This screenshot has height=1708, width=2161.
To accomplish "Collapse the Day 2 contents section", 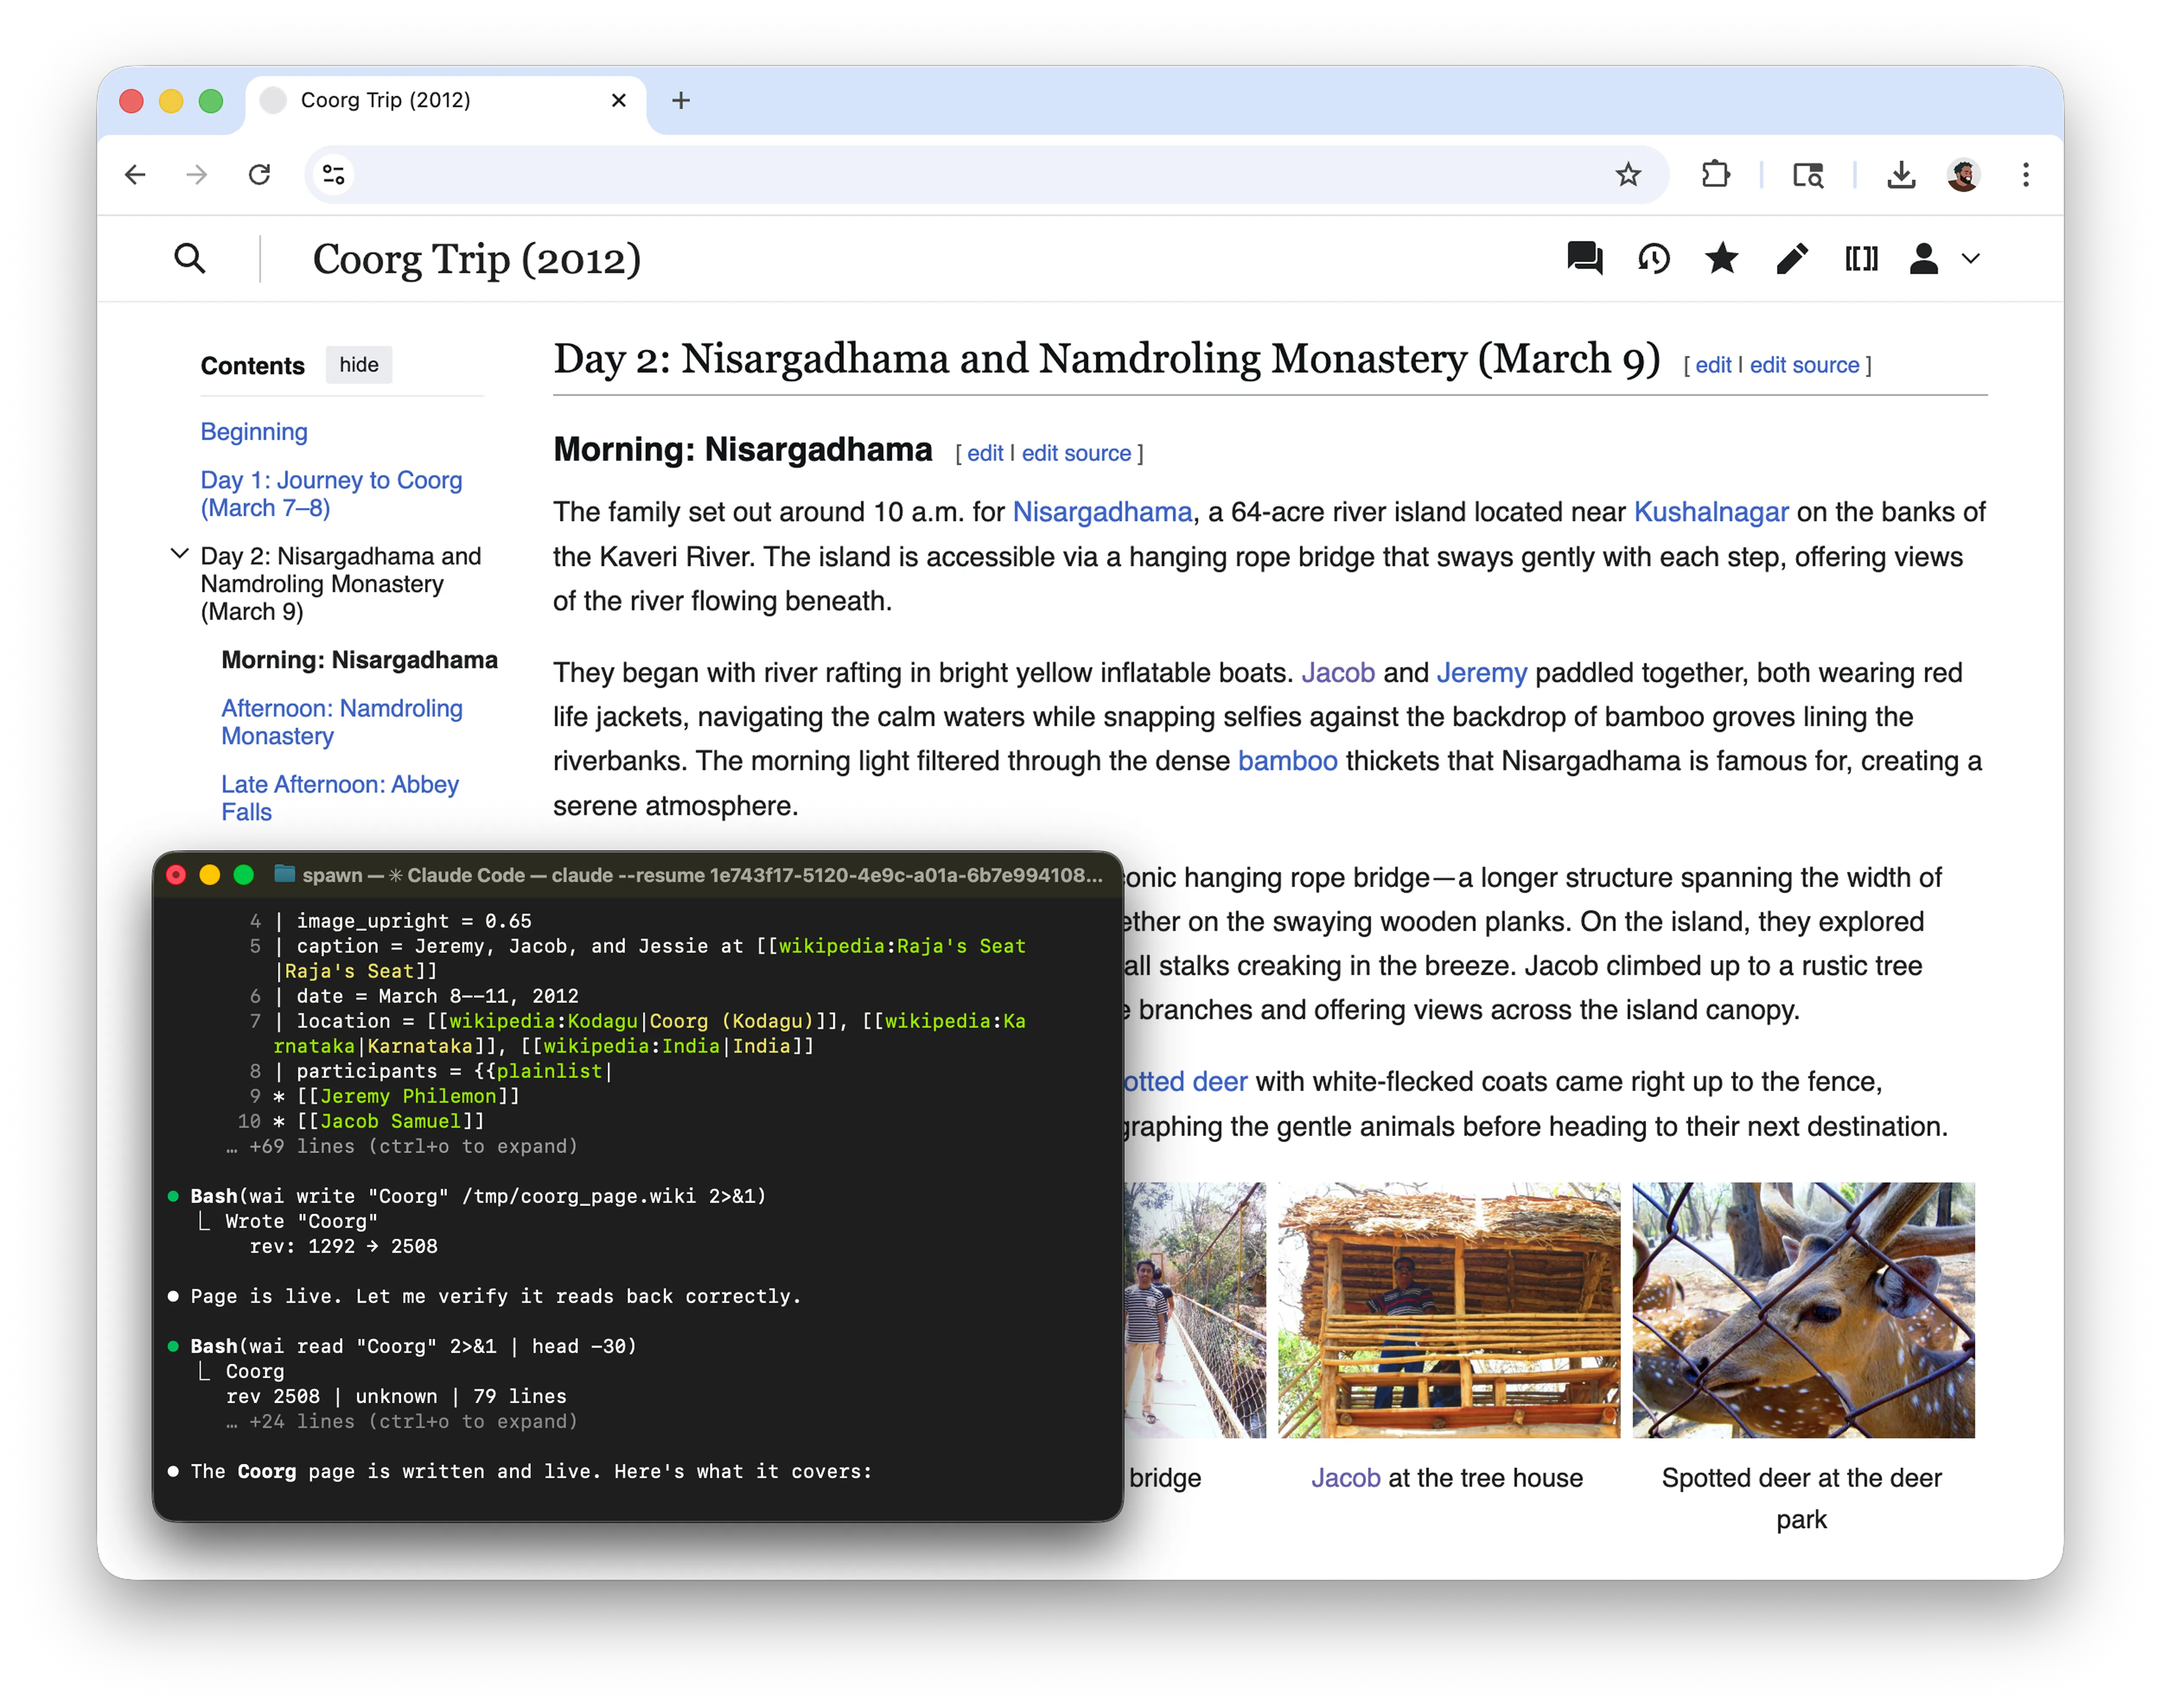I will tap(180, 554).
